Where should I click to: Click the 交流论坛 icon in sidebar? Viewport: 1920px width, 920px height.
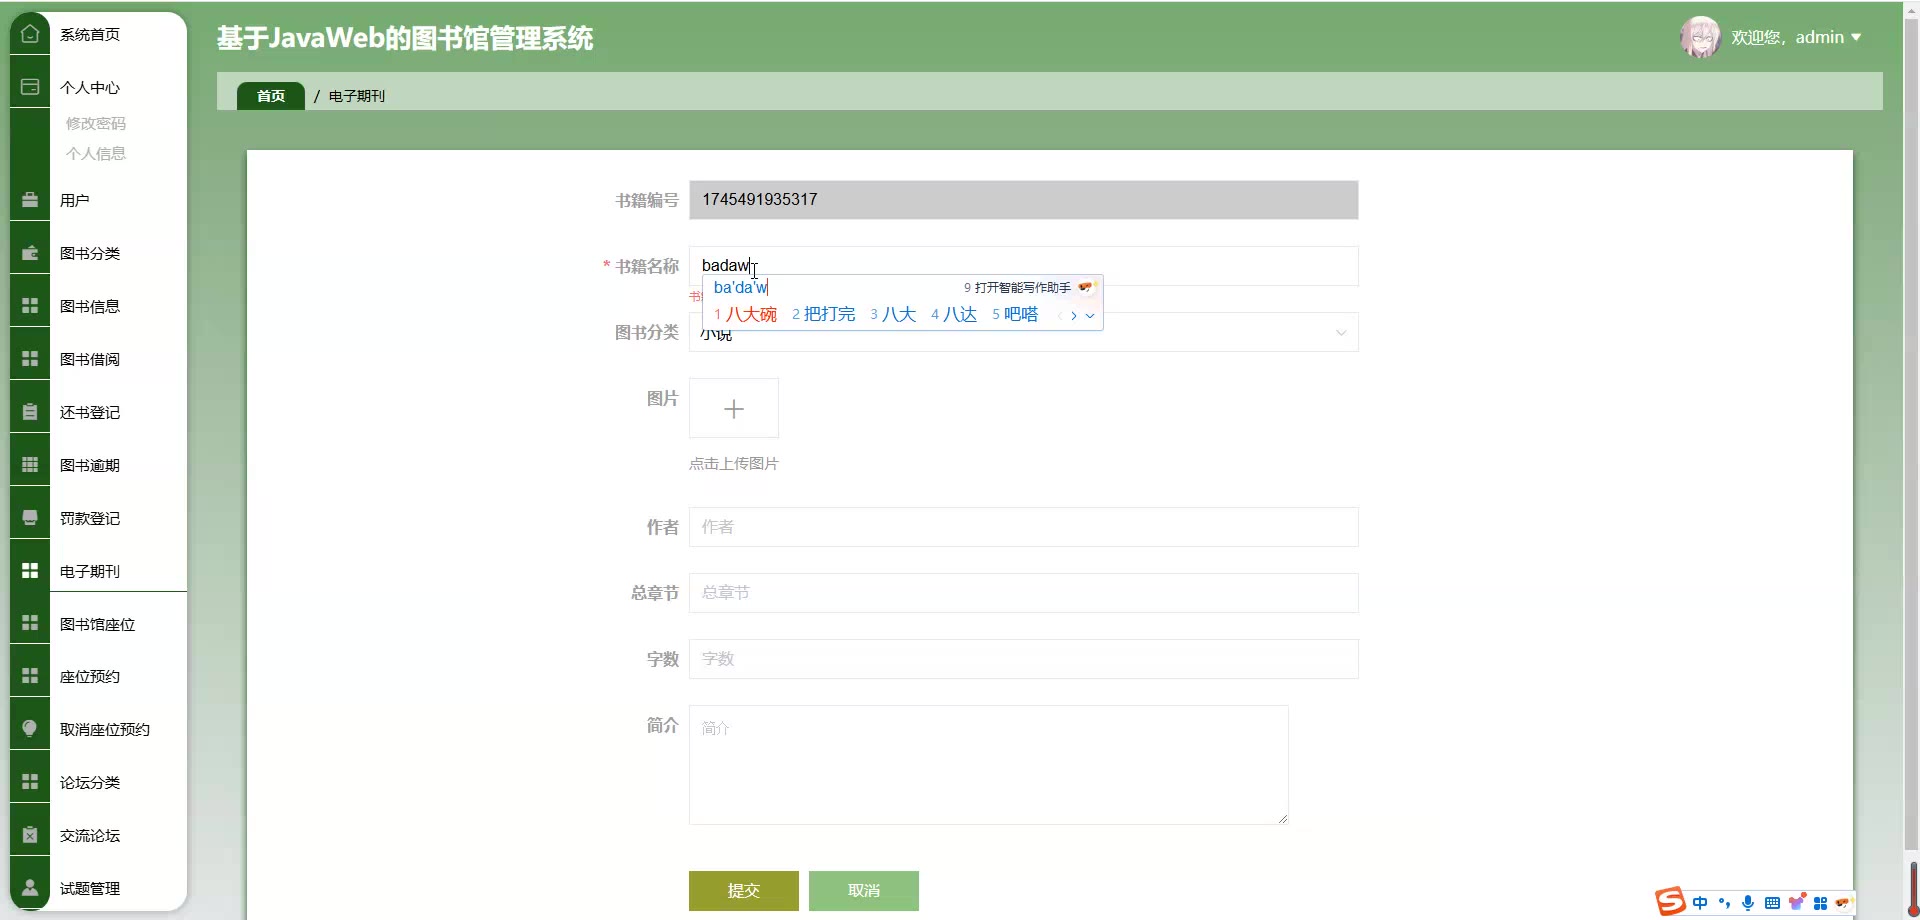click(30, 835)
